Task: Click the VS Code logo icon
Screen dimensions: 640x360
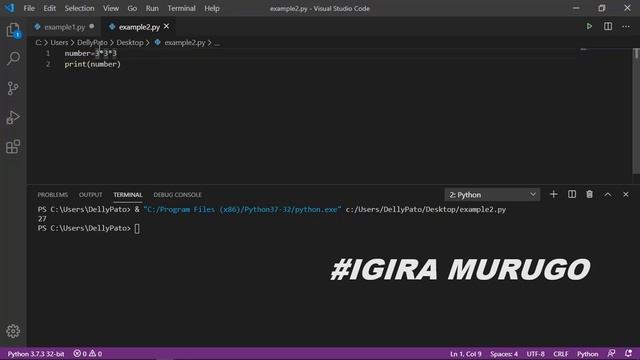Action: click(x=9, y=8)
